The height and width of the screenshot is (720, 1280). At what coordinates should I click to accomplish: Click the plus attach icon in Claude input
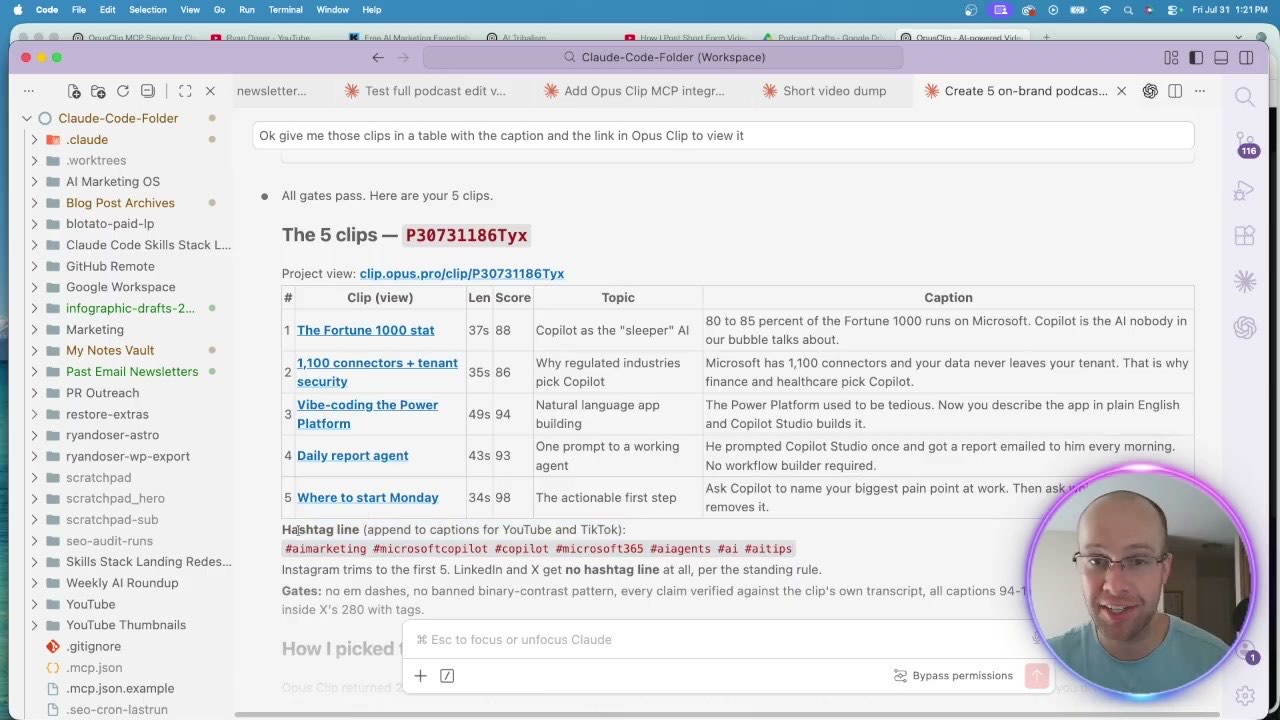coord(420,676)
